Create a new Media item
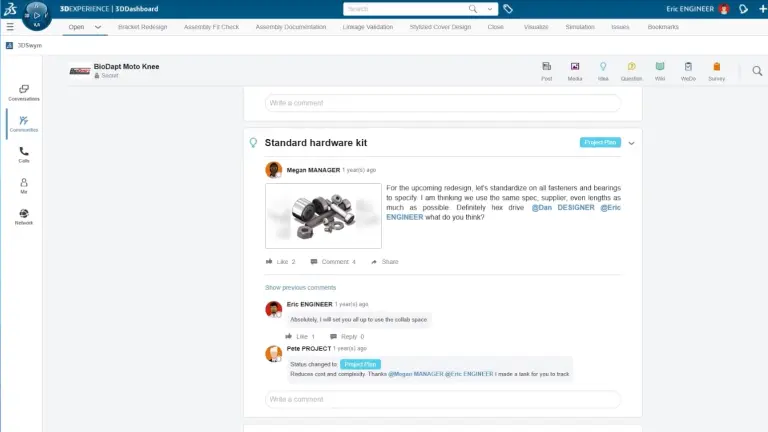The width and height of the screenshot is (768, 432). pos(575,71)
